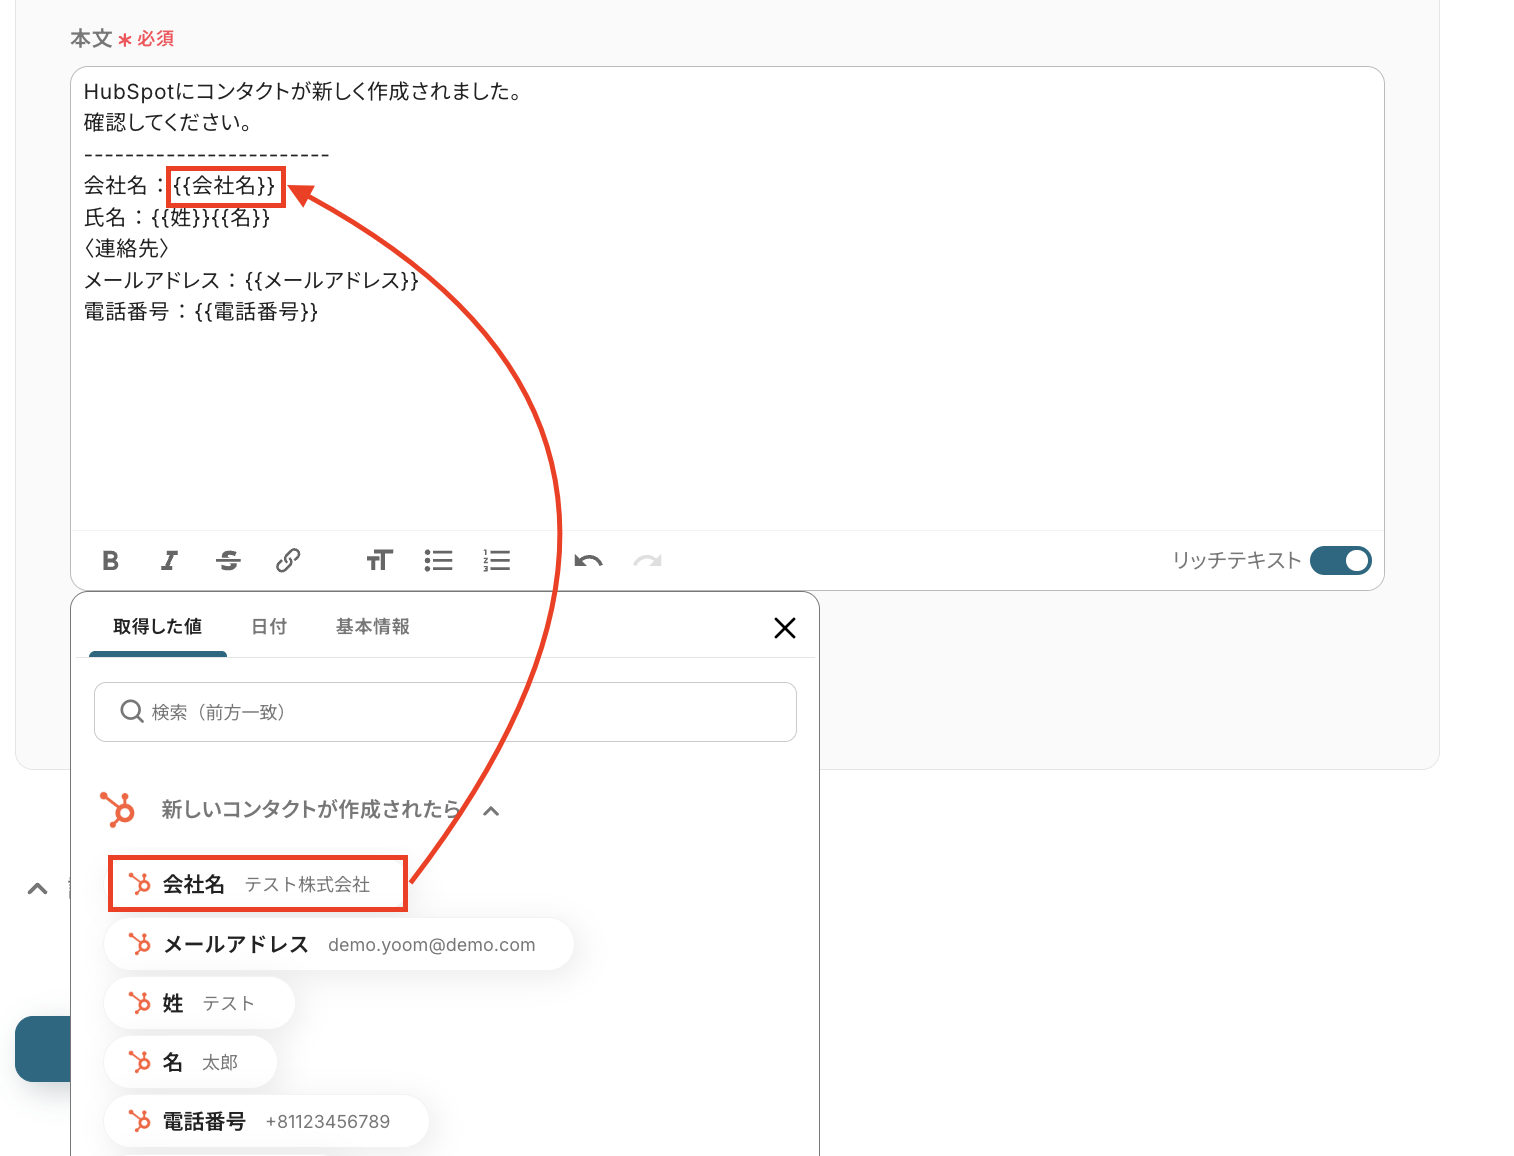Open the 日付 tab
The width and height of the screenshot is (1514, 1156).
(x=269, y=627)
